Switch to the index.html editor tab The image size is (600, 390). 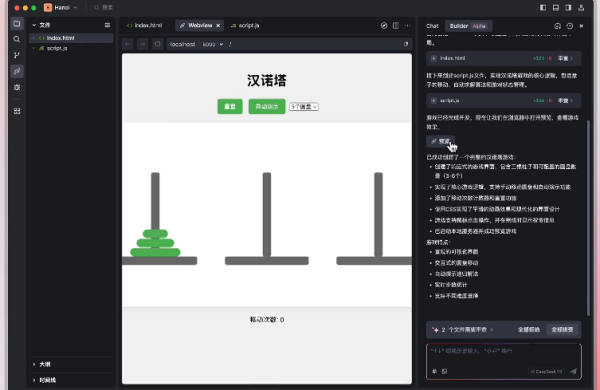(x=145, y=26)
